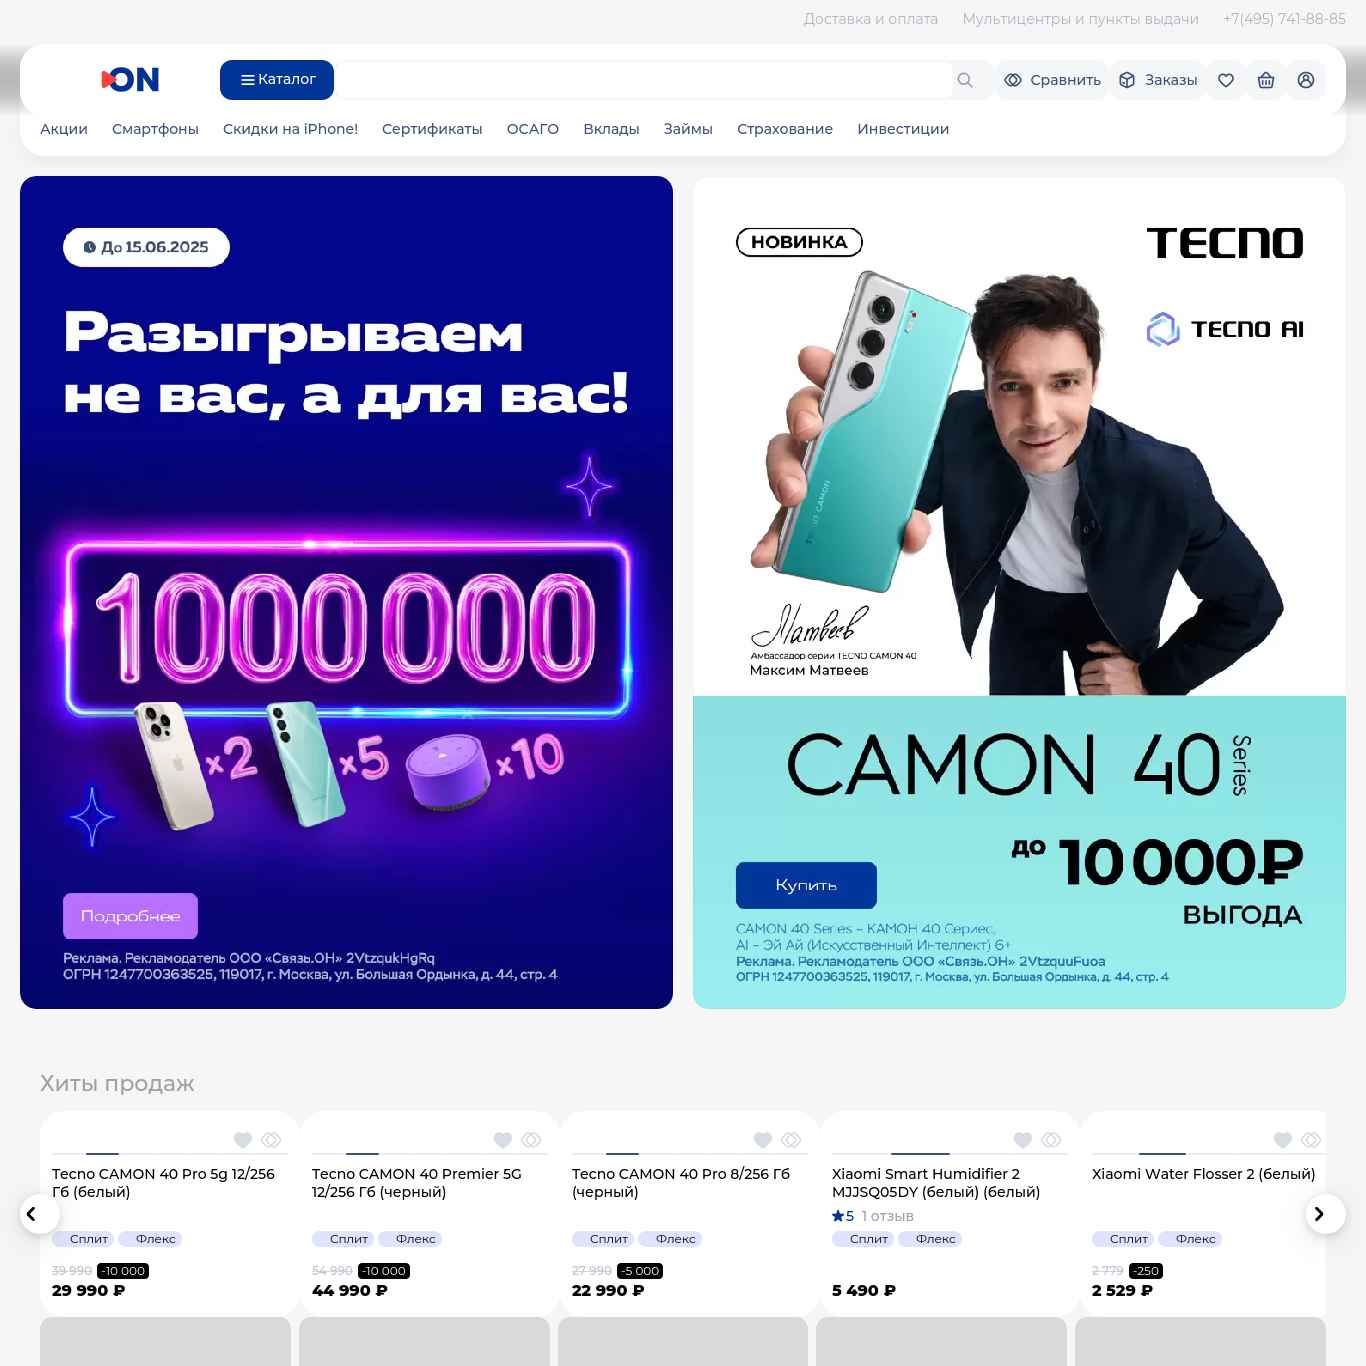Open the user profile icon
The image size is (1366, 1366).
point(1306,80)
